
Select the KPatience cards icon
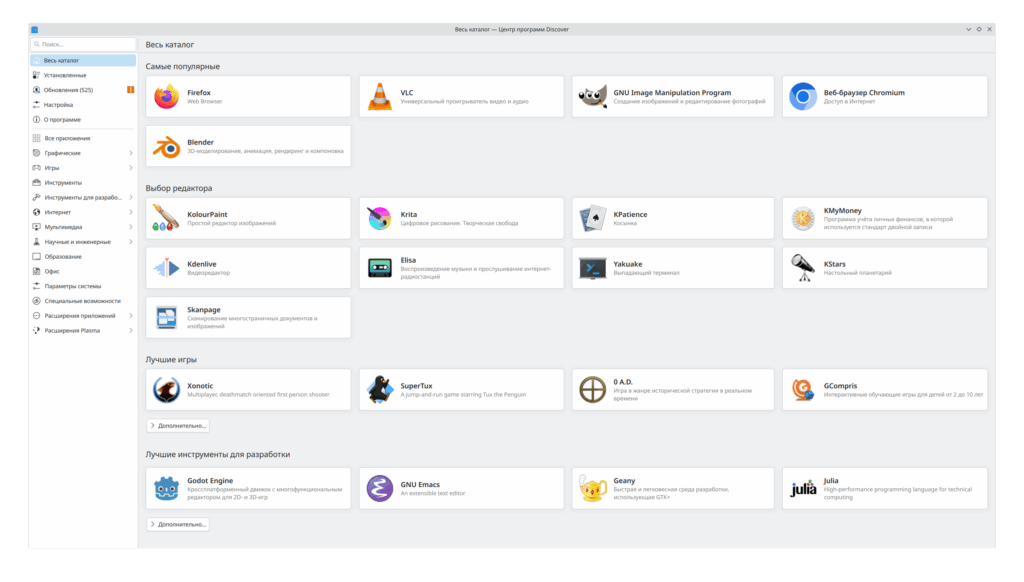[592, 218]
